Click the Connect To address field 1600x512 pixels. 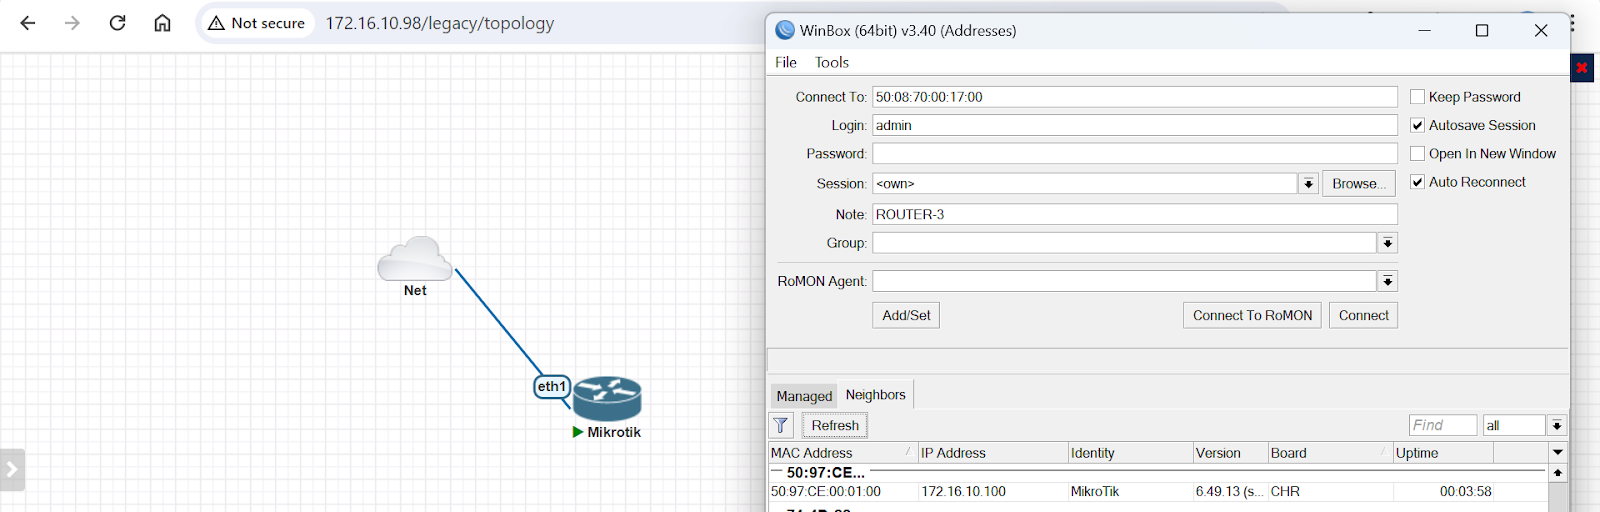[1135, 97]
